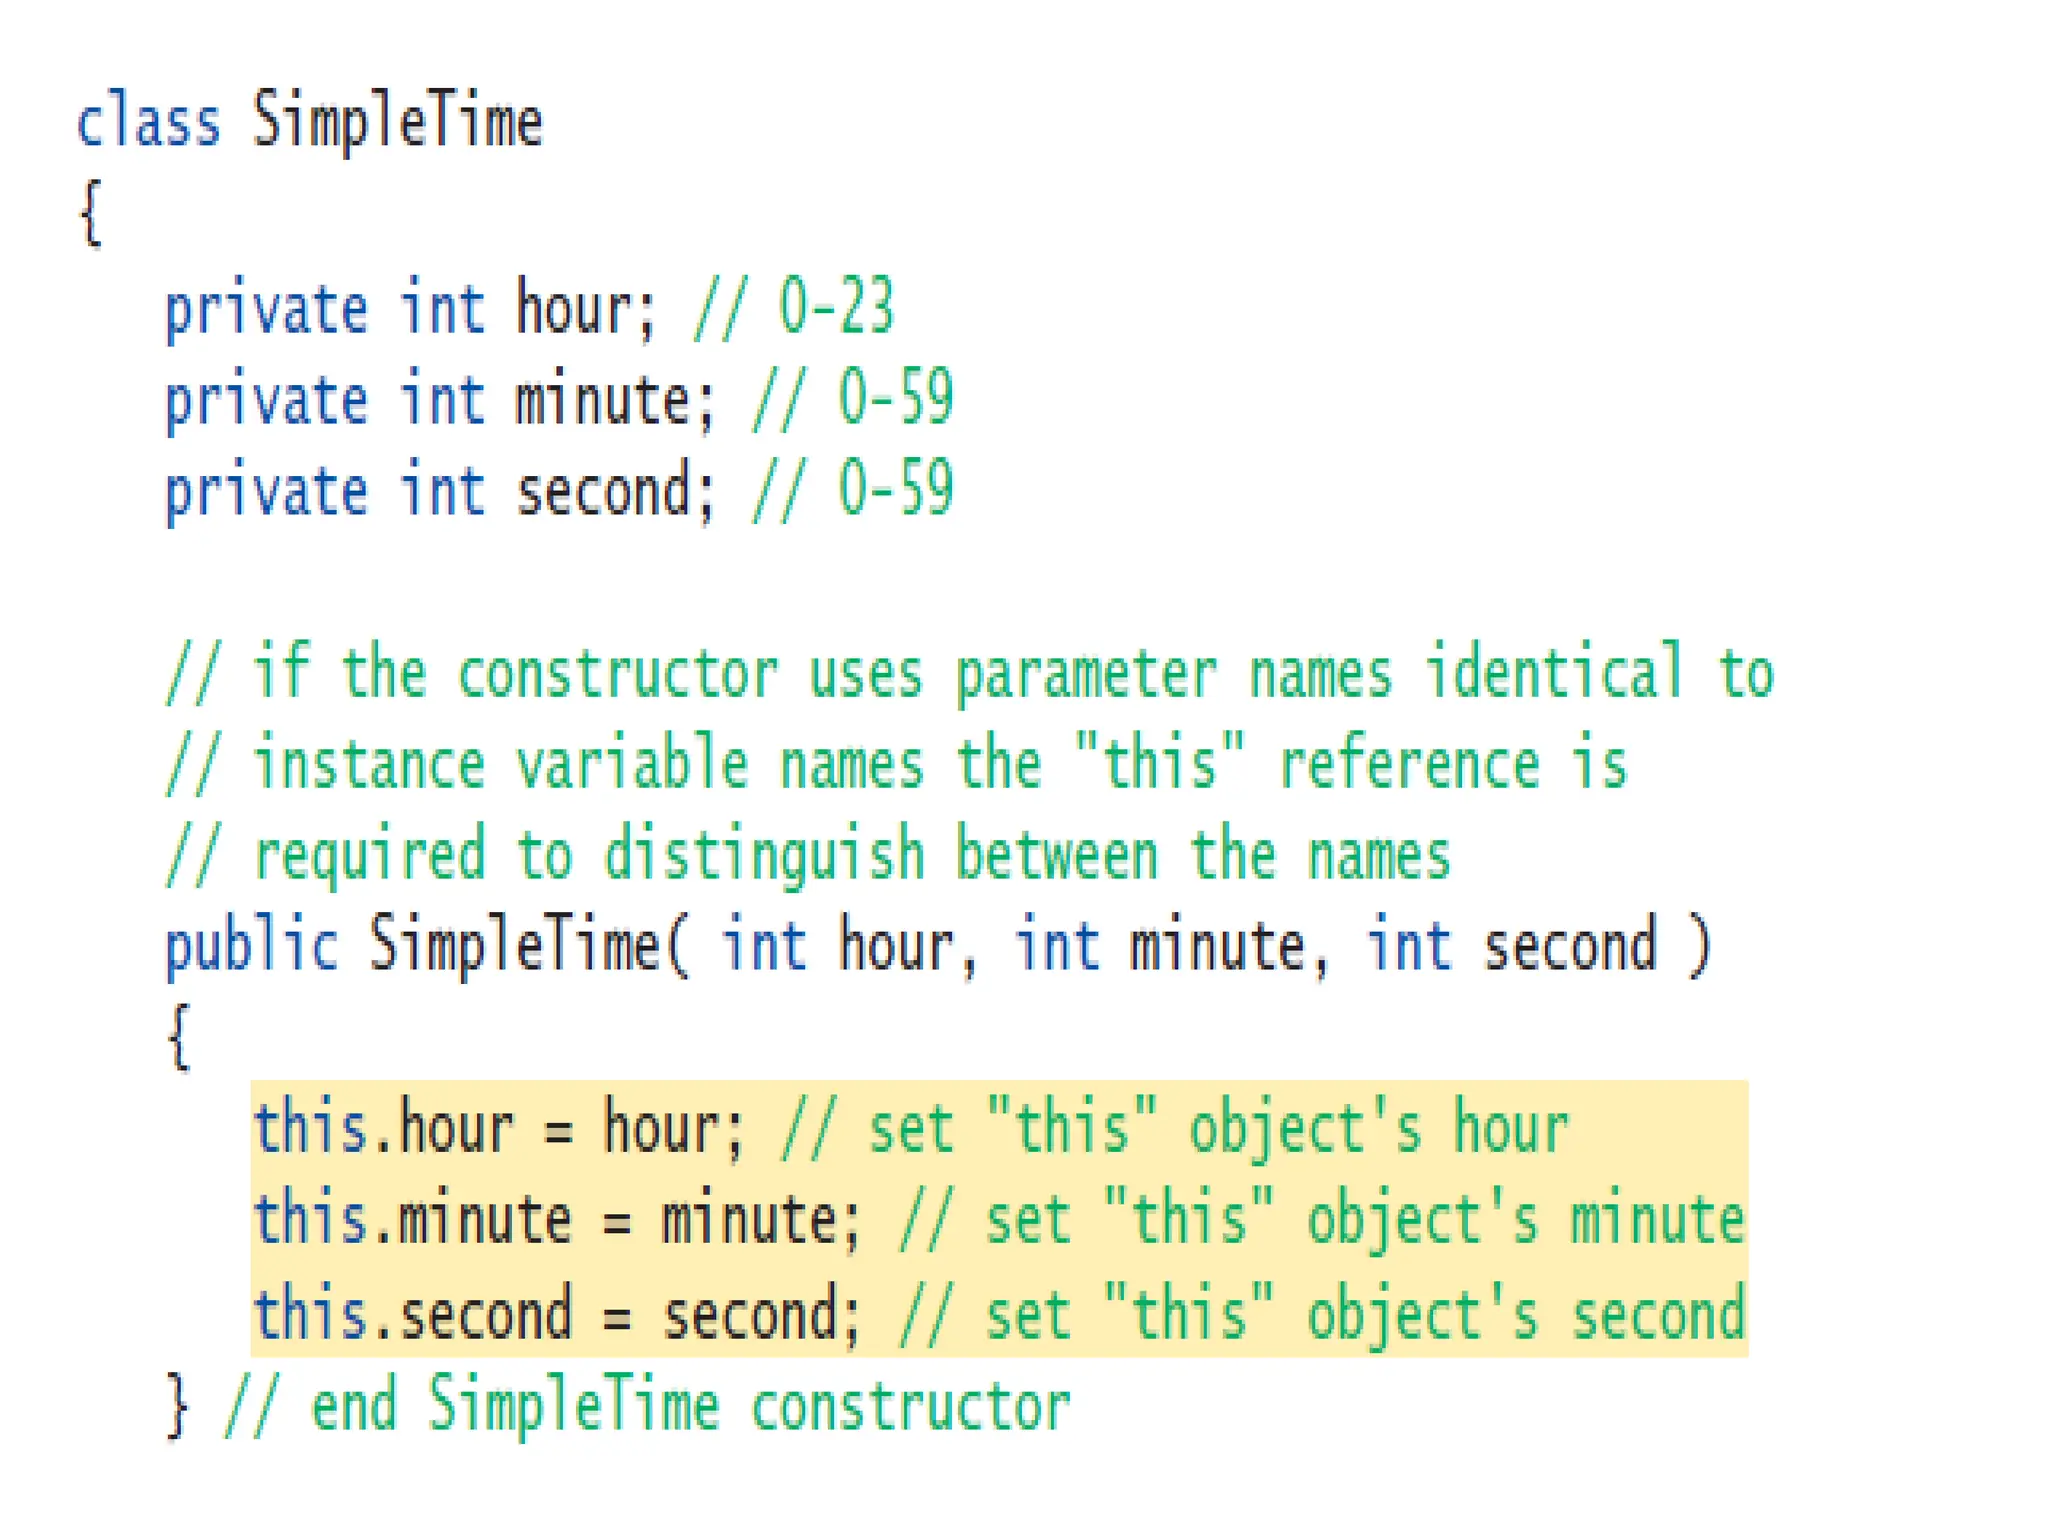Click the word 'identical' in the comment
Screen dimensions: 2048x1536
pos(1555,670)
